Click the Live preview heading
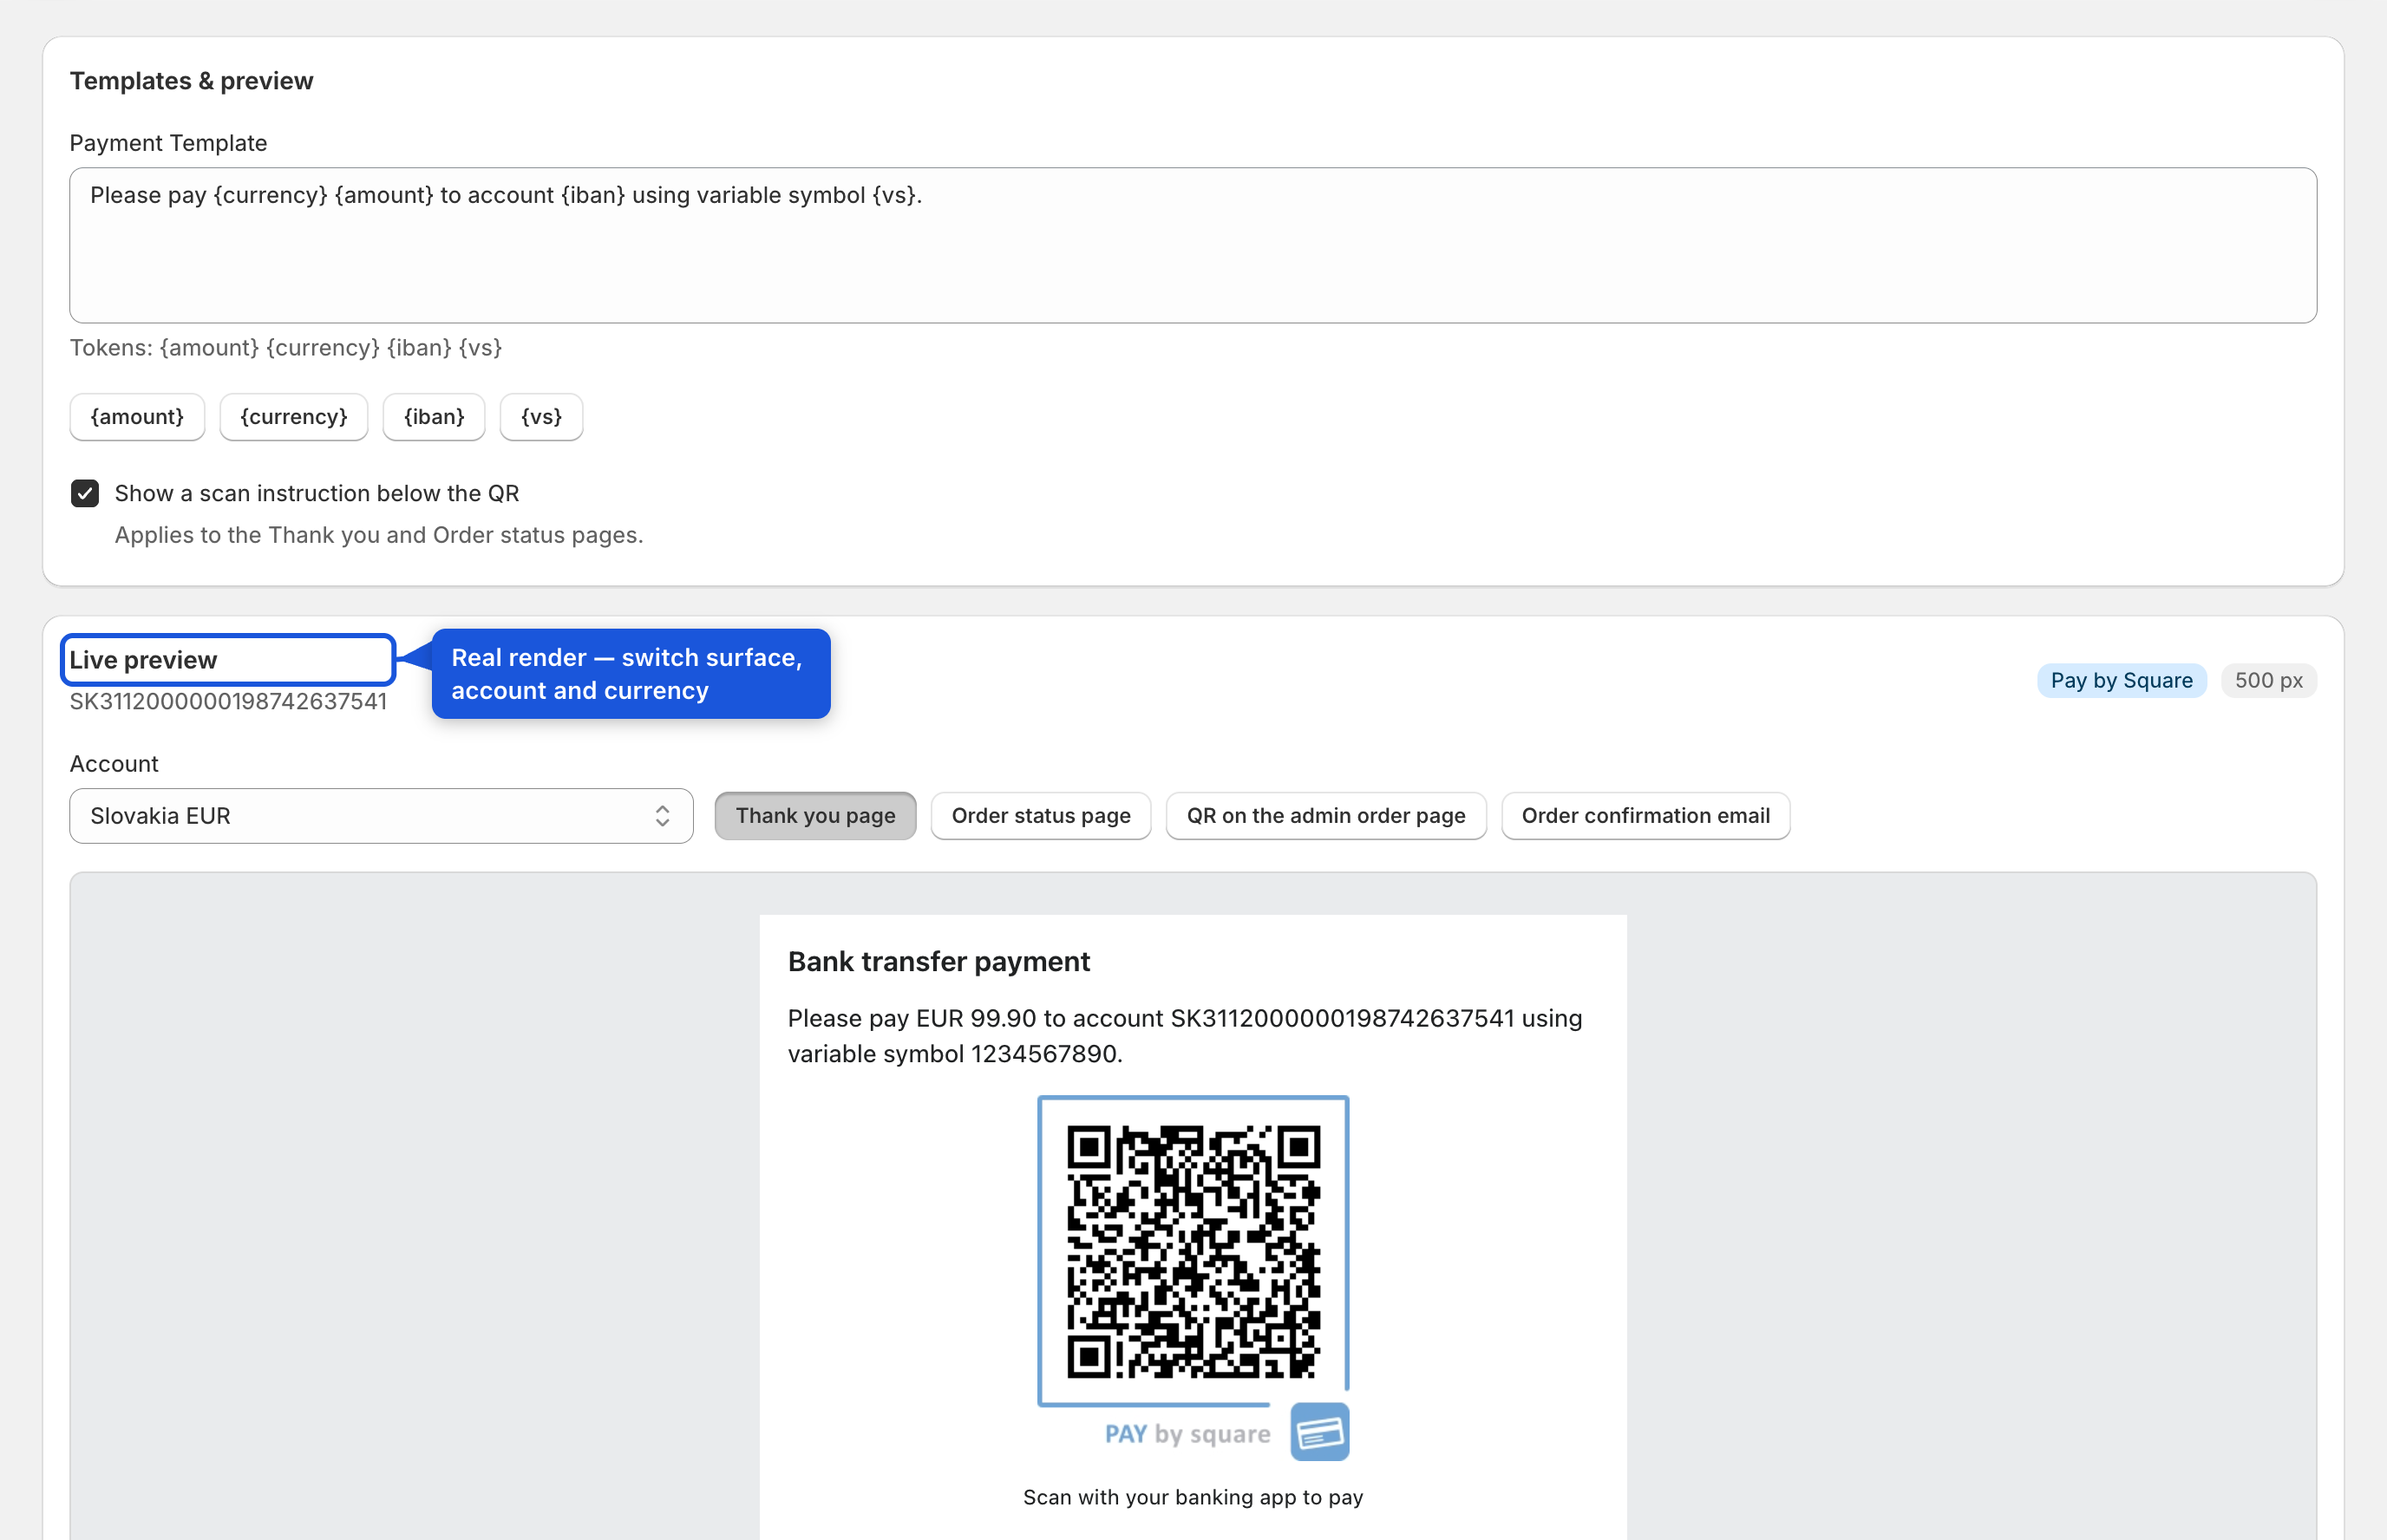 pos(143,660)
